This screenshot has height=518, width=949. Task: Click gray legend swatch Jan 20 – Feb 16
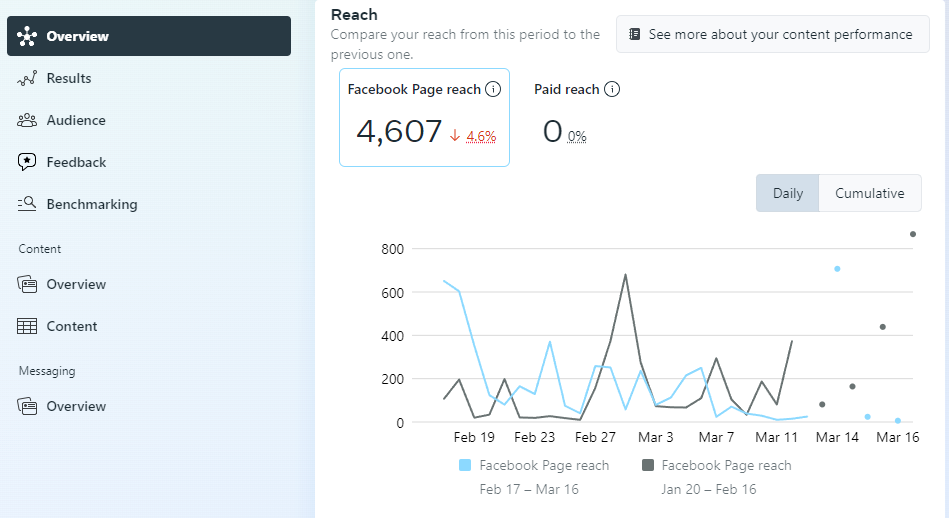pos(648,465)
